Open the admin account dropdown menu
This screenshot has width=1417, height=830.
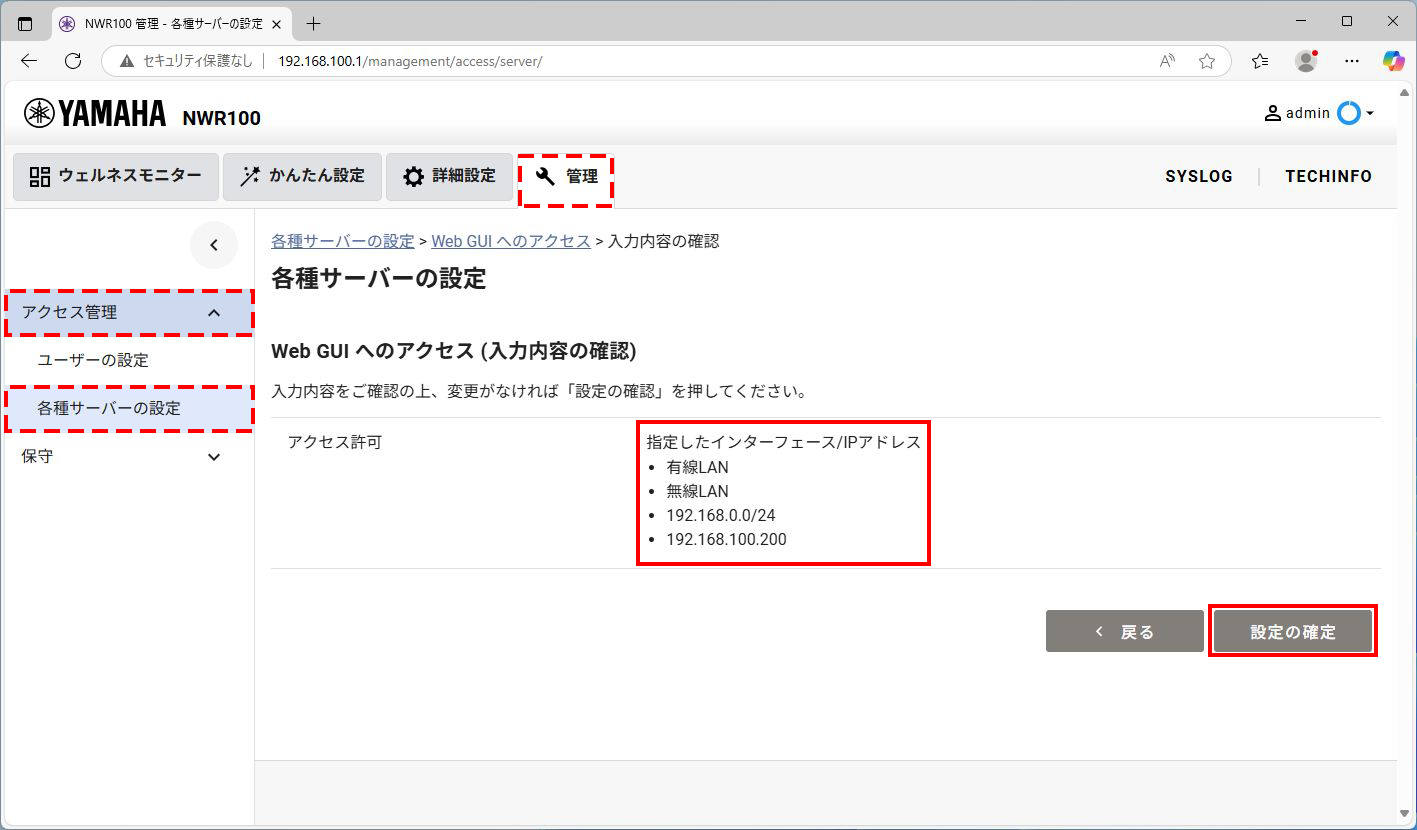click(1370, 112)
